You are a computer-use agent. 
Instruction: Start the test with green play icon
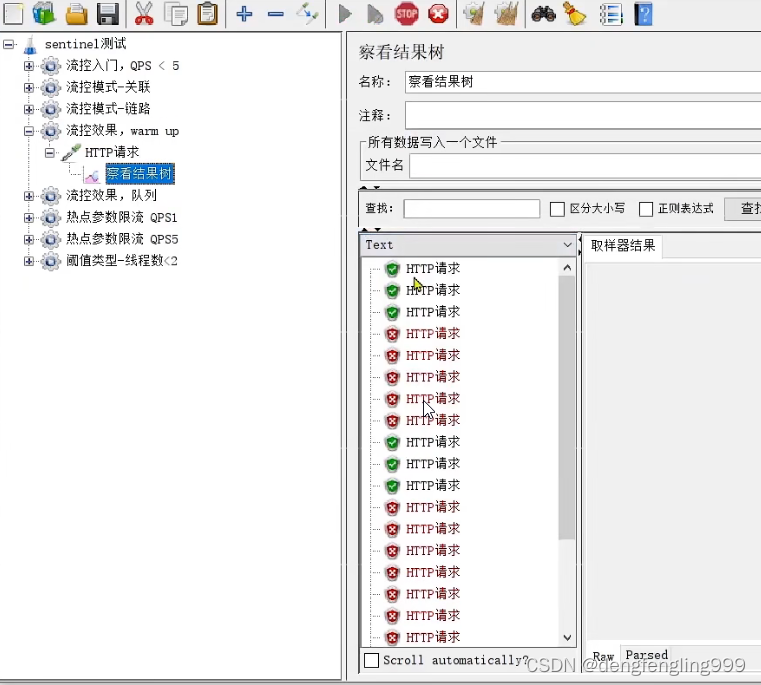point(345,14)
